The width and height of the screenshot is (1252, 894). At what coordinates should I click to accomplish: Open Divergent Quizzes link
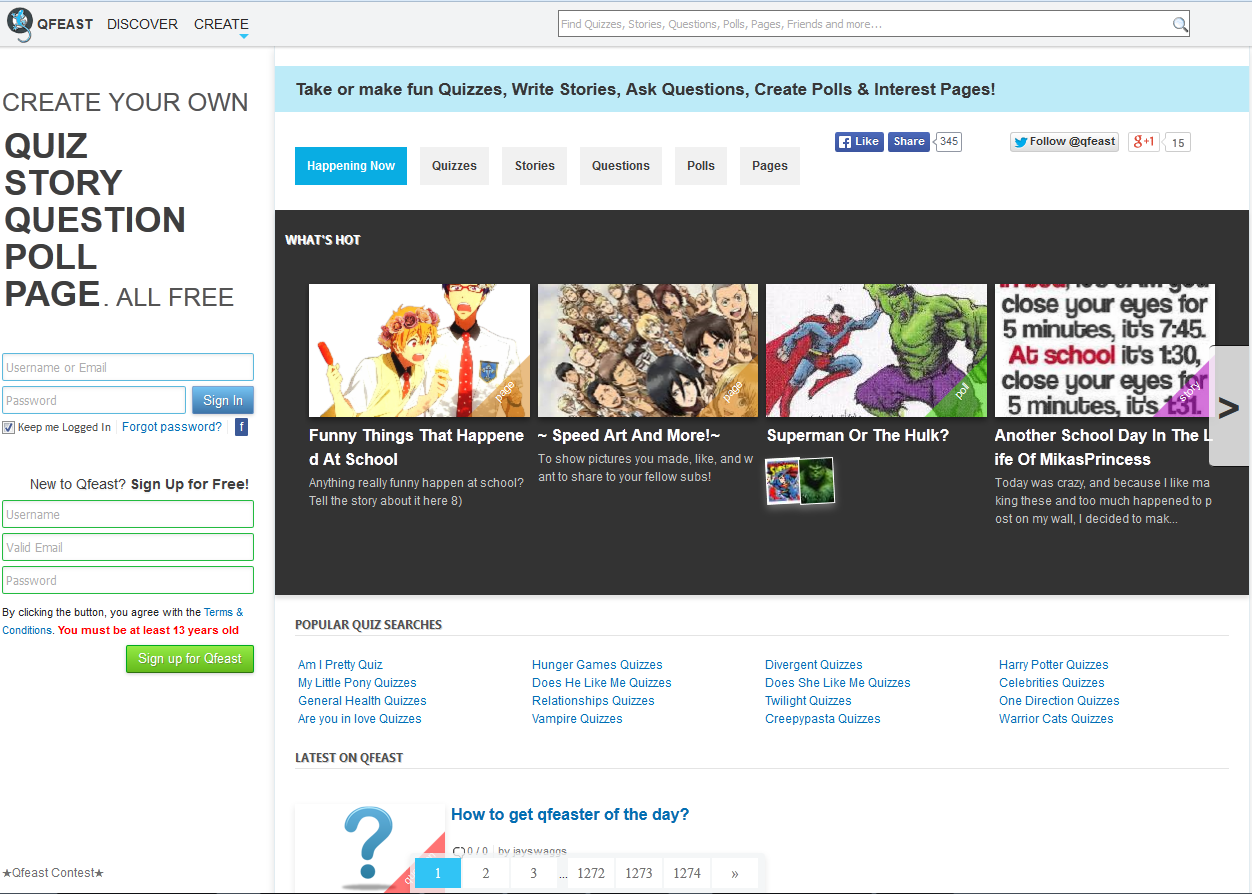(x=814, y=665)
